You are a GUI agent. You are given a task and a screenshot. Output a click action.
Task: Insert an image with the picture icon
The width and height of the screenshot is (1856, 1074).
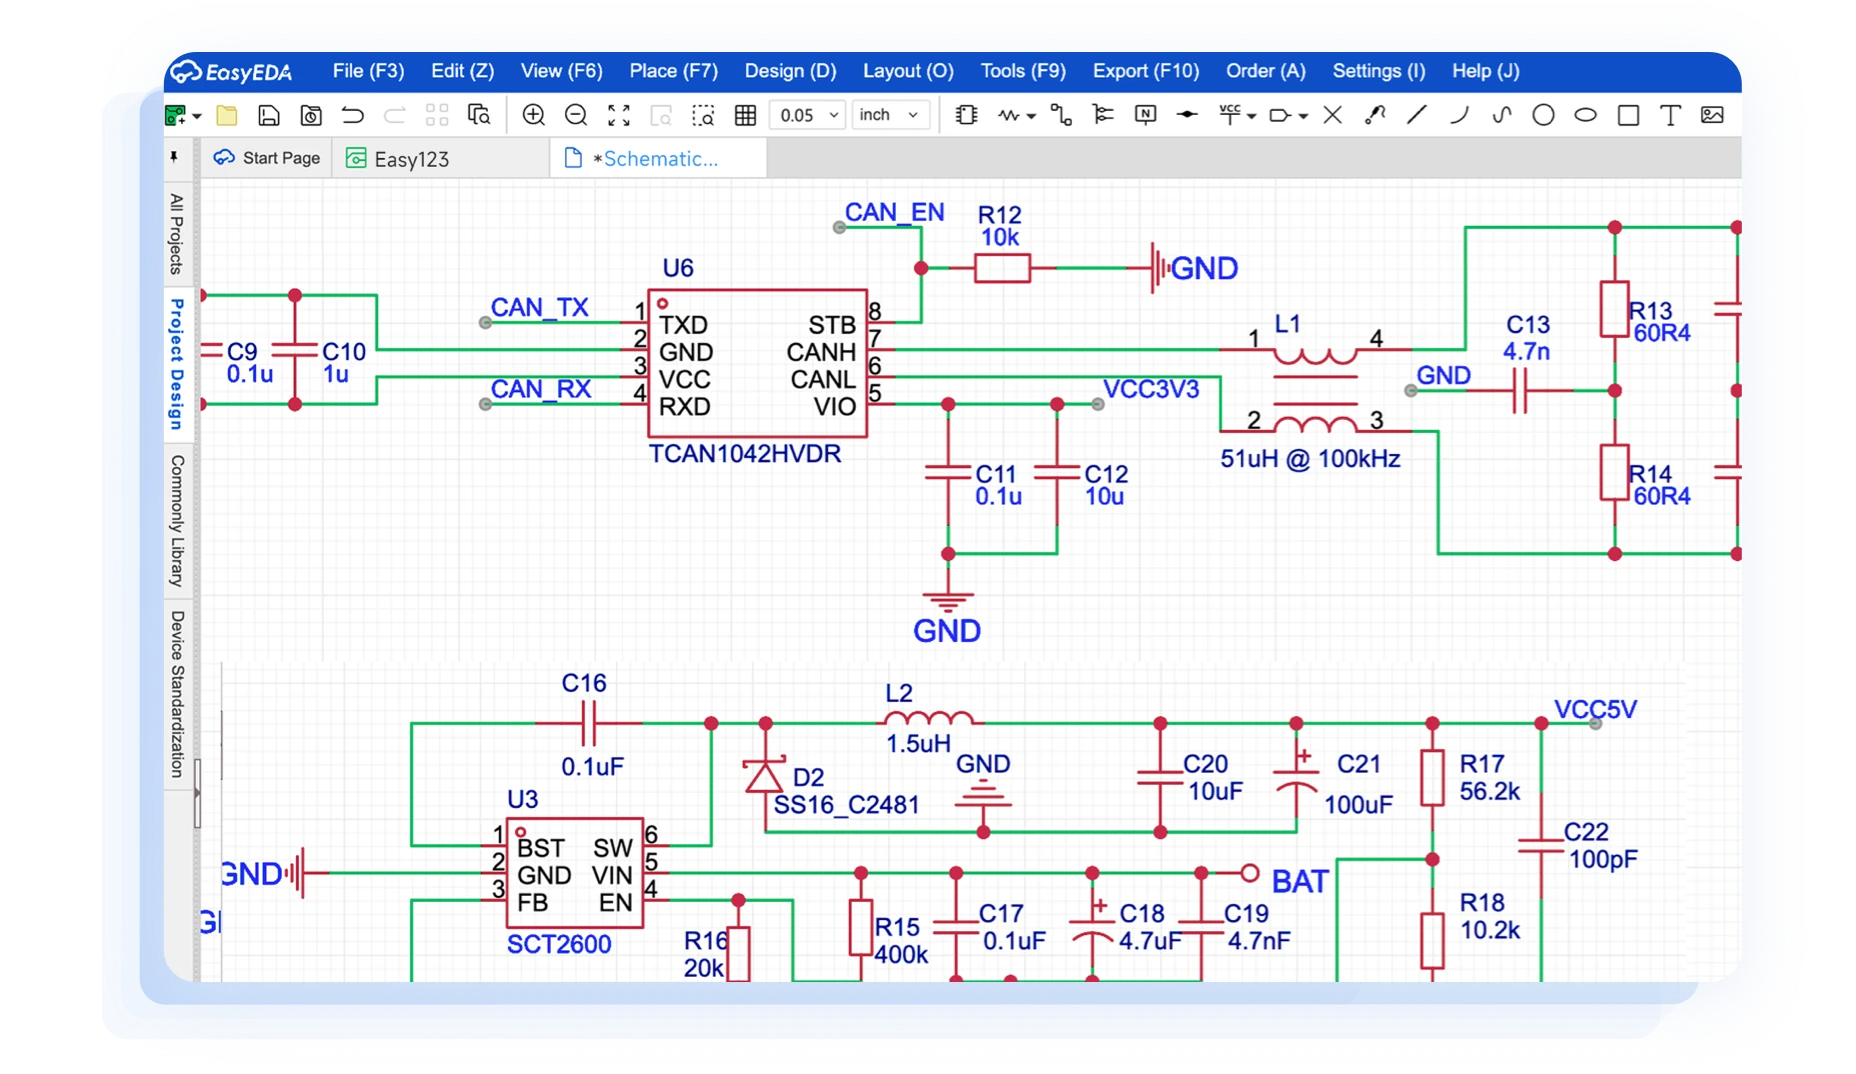point(1712,116)
